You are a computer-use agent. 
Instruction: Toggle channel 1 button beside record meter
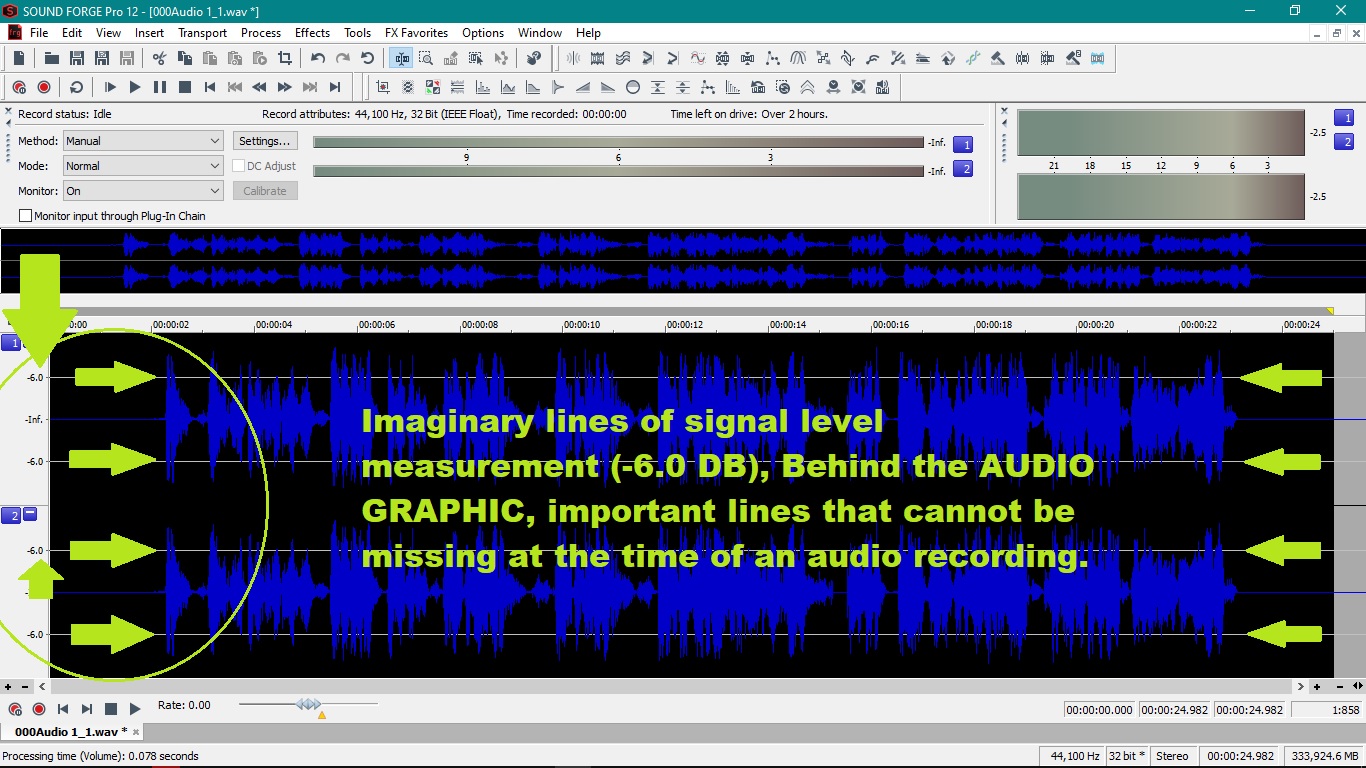click(962, 144)
